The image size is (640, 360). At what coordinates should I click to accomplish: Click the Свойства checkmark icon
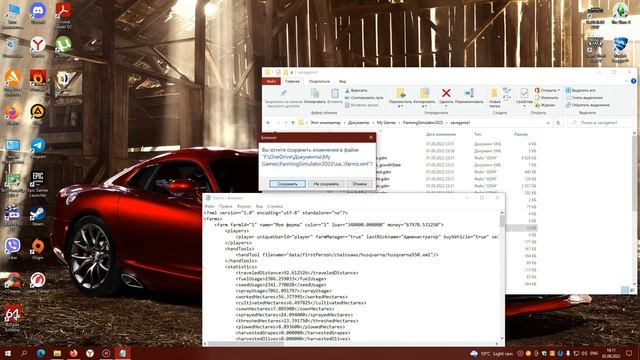524,93
